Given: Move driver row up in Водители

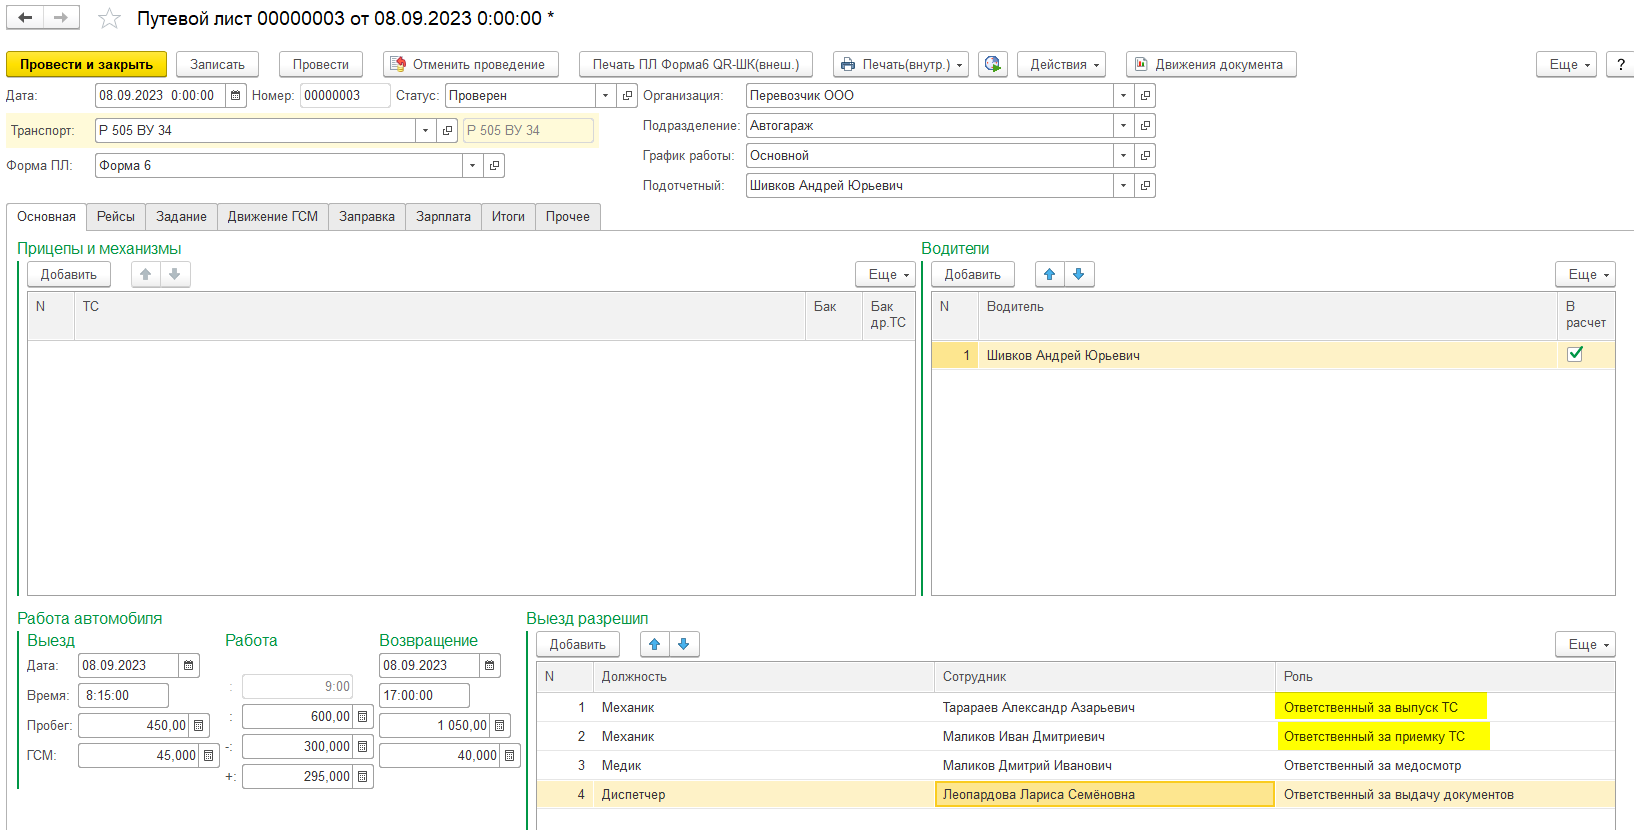Looking at the screenshot, I should [1049, 274].
